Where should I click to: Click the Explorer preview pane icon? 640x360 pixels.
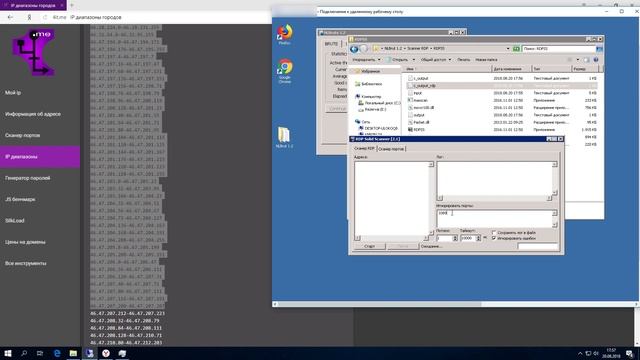(586, 60)
